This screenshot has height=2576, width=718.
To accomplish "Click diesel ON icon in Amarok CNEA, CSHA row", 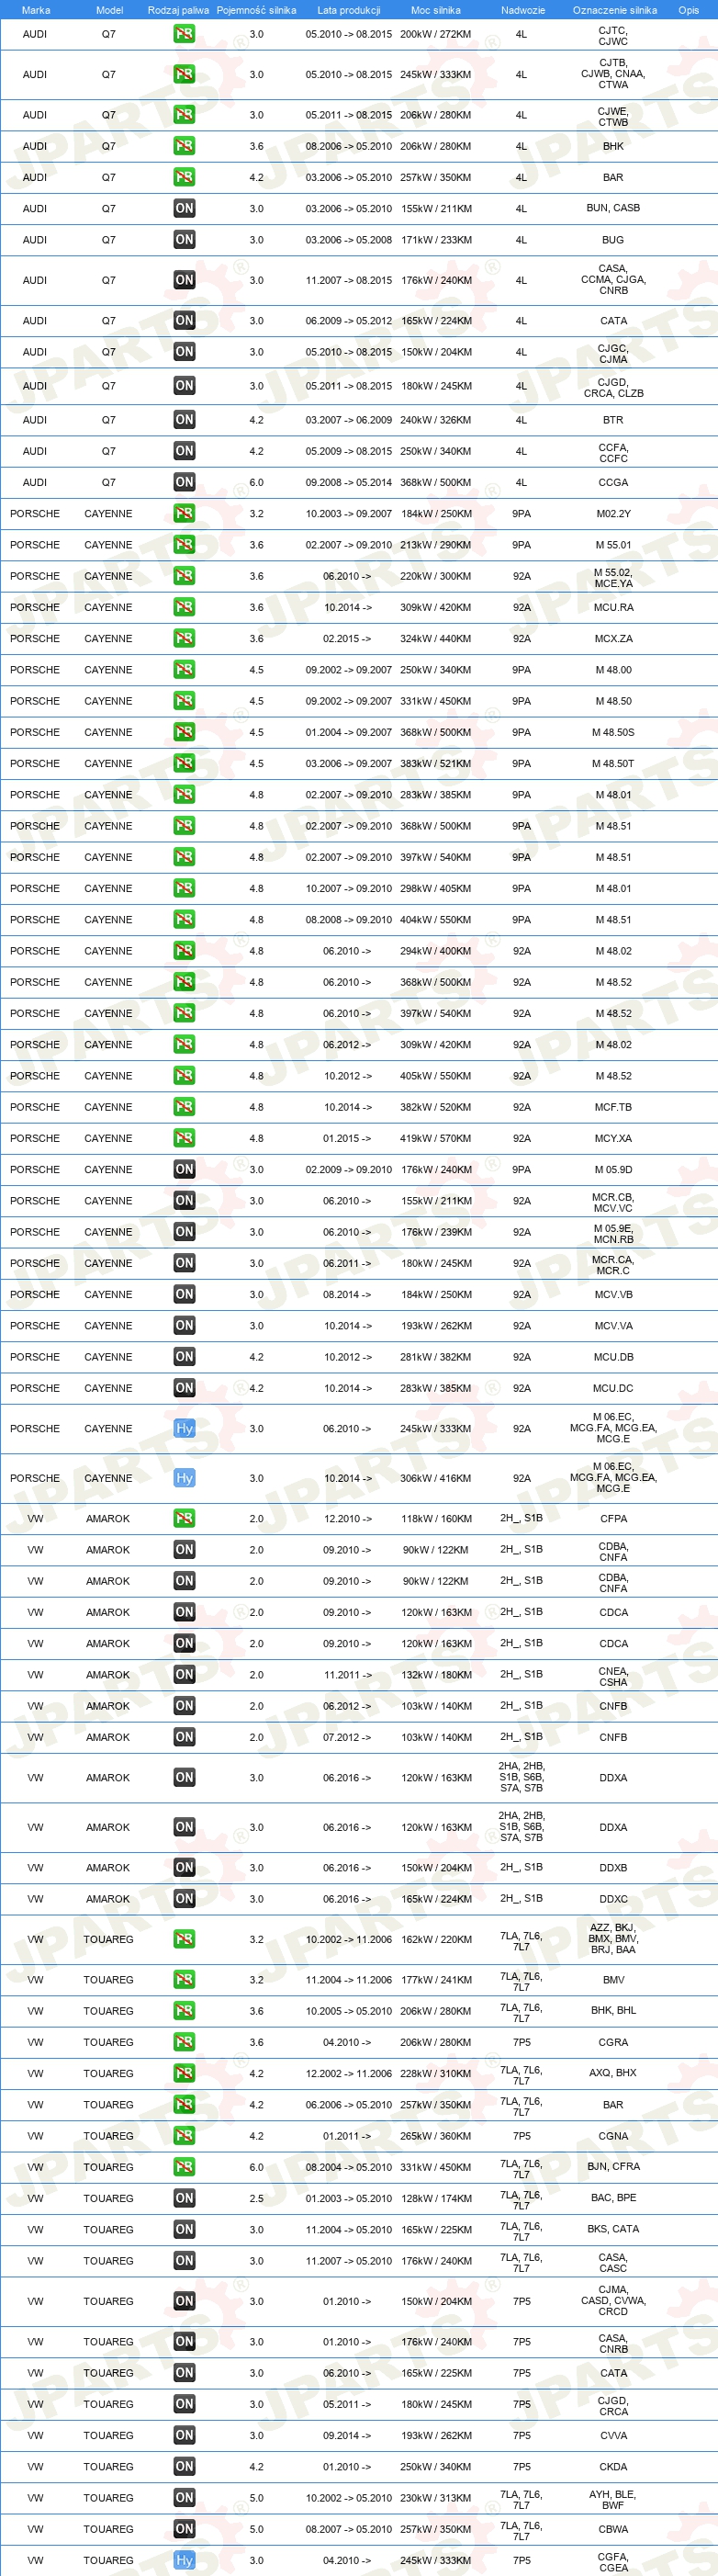I will 184,1674.
